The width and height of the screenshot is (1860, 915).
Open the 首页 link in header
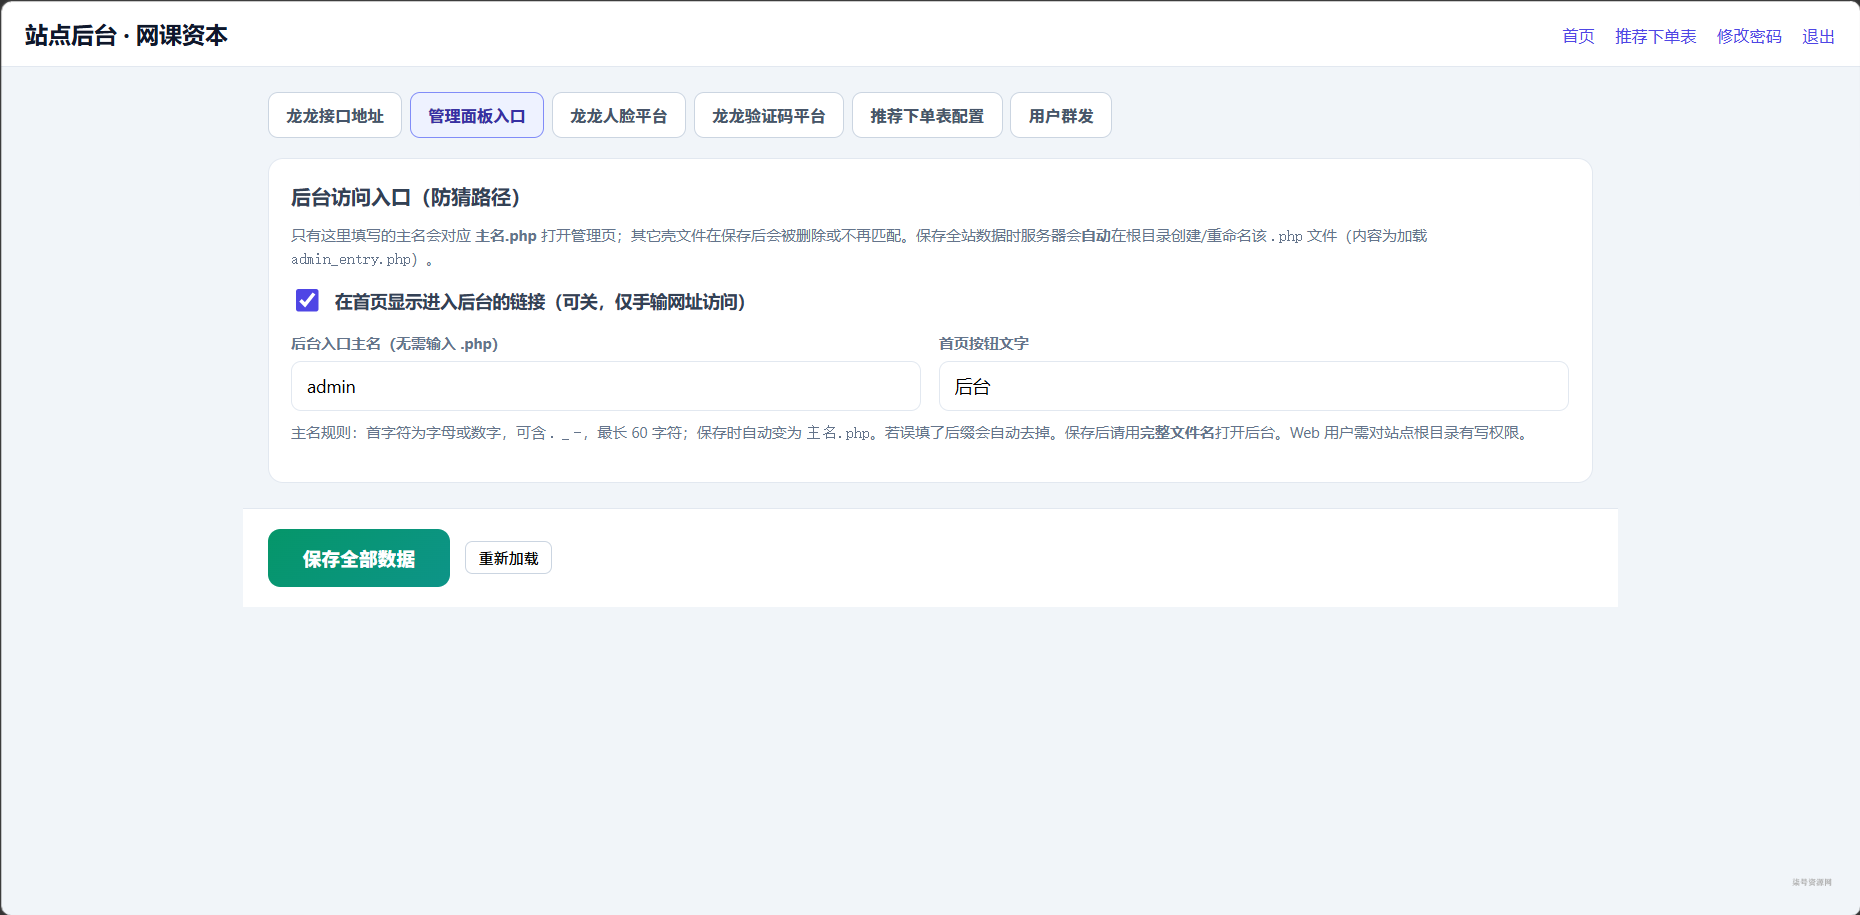tap(1578, 36)
